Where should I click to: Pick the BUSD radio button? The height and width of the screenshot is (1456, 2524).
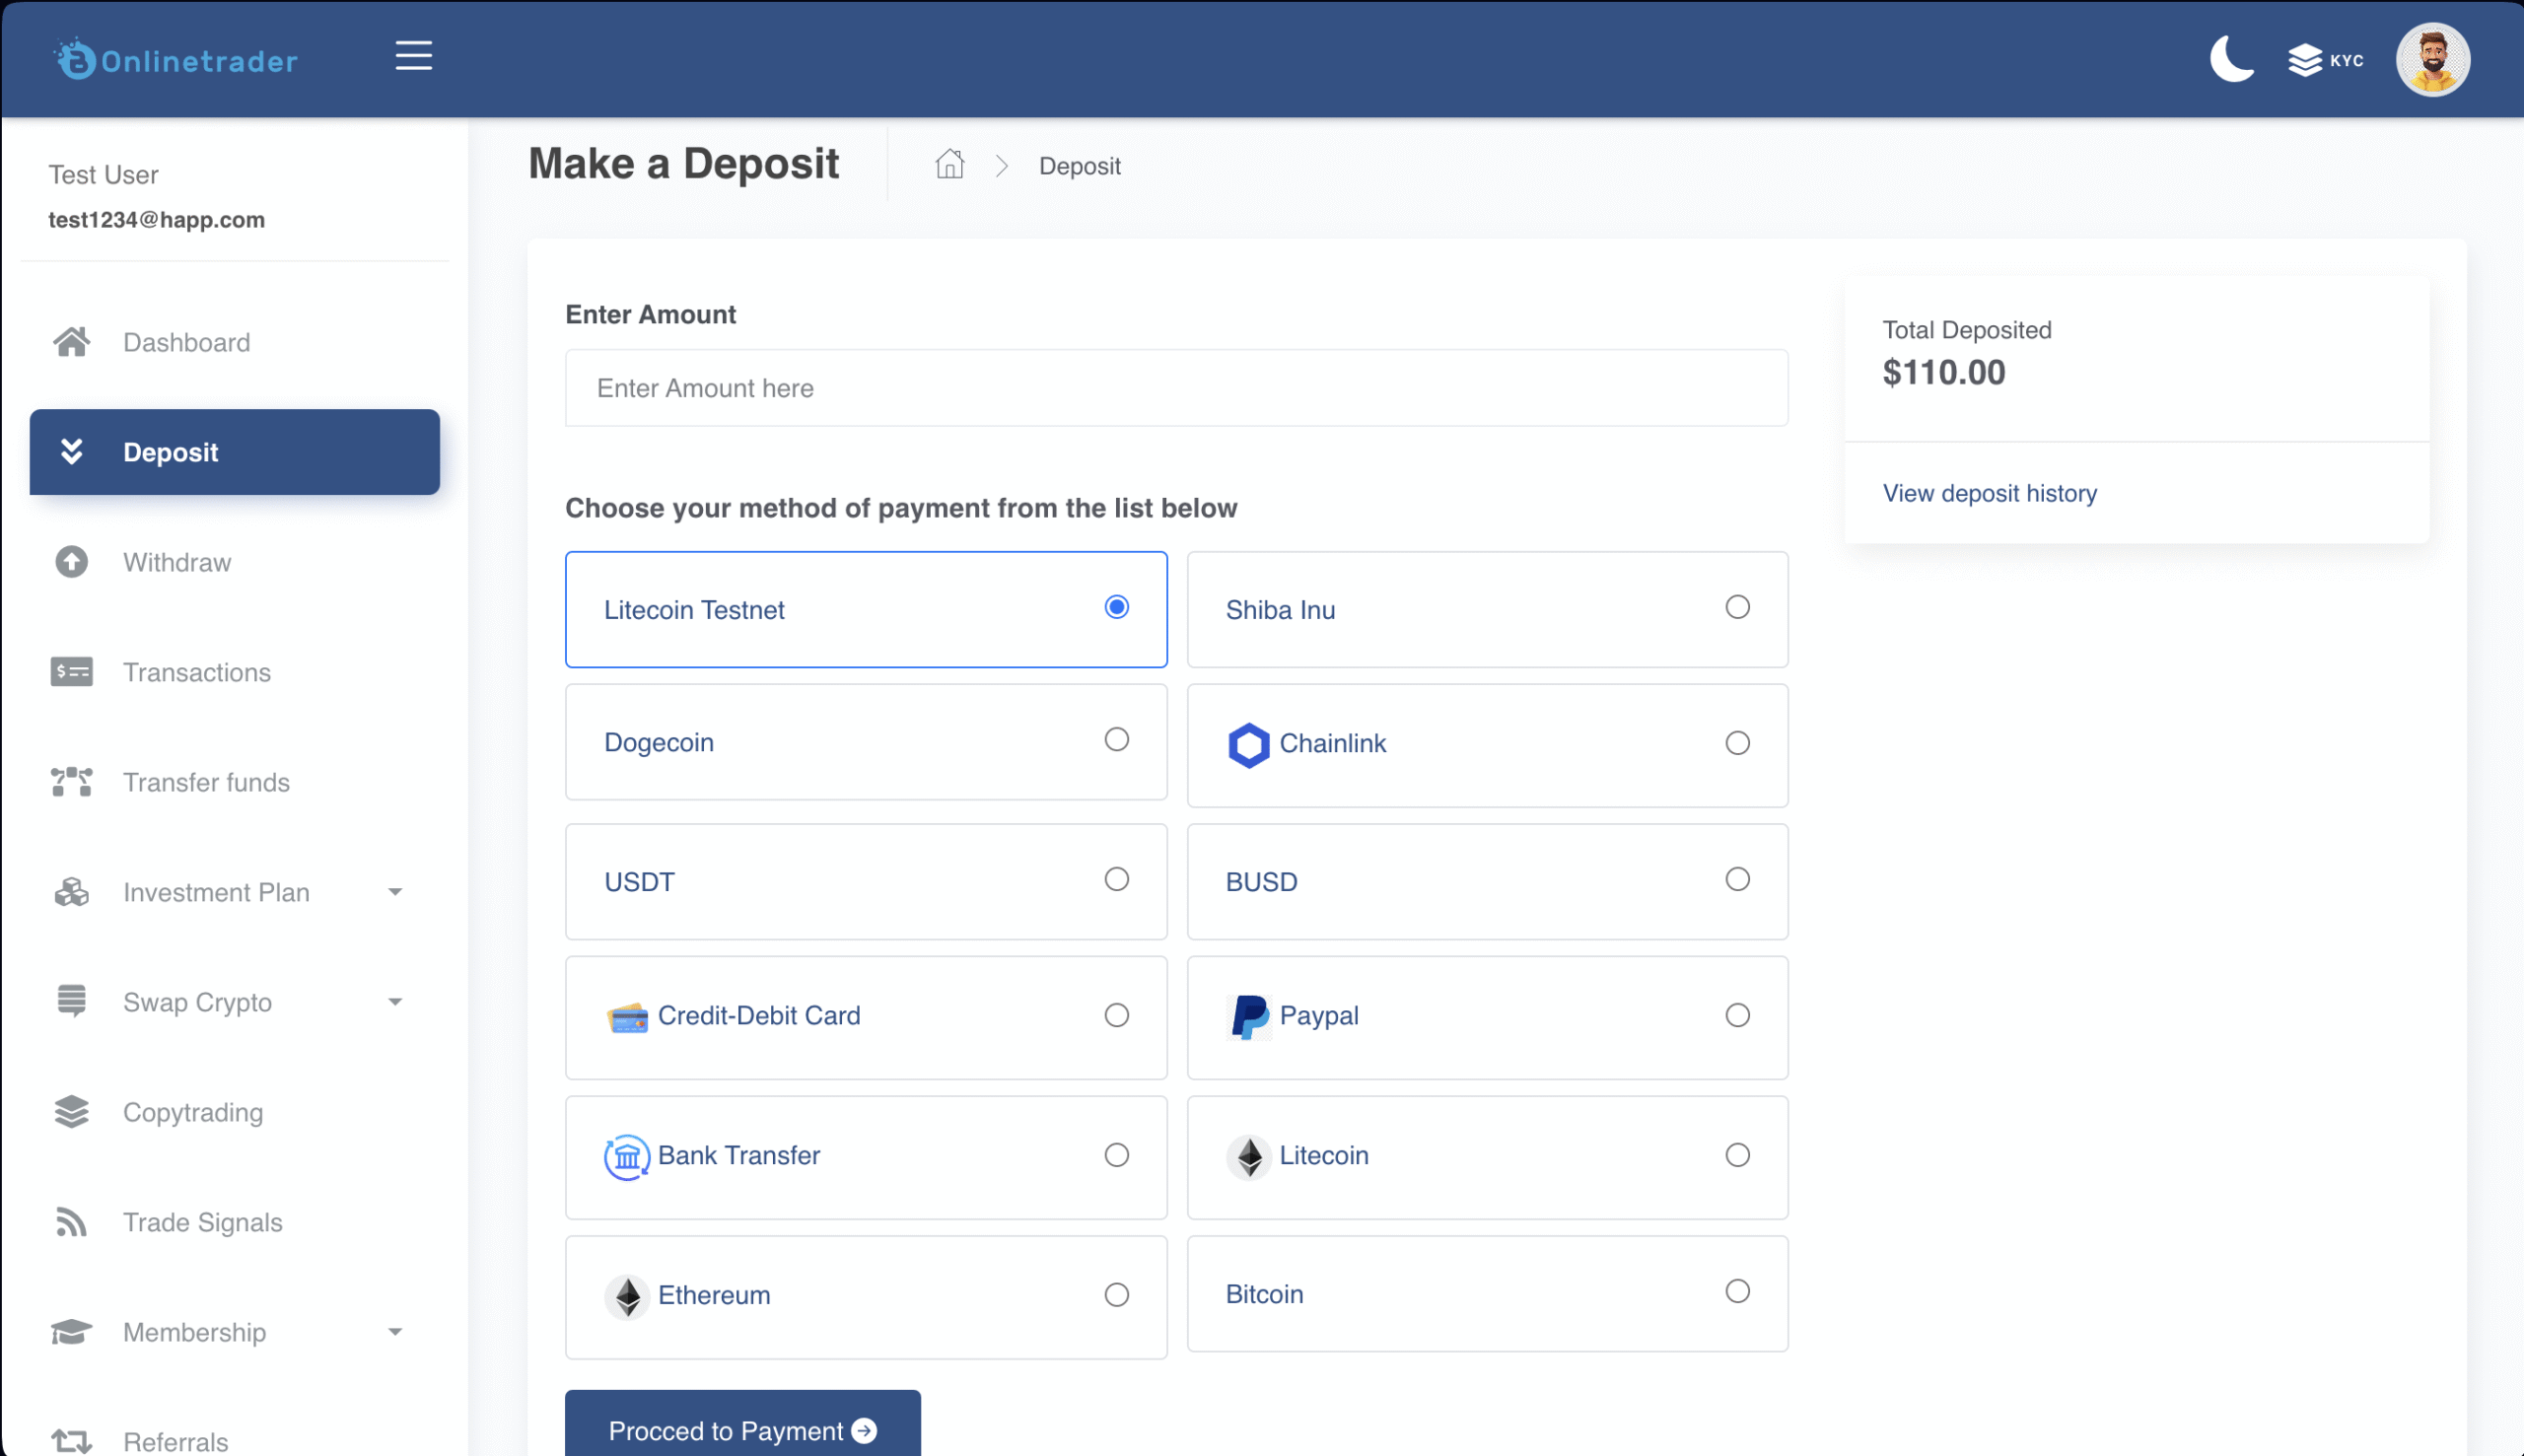[1737, 878]
